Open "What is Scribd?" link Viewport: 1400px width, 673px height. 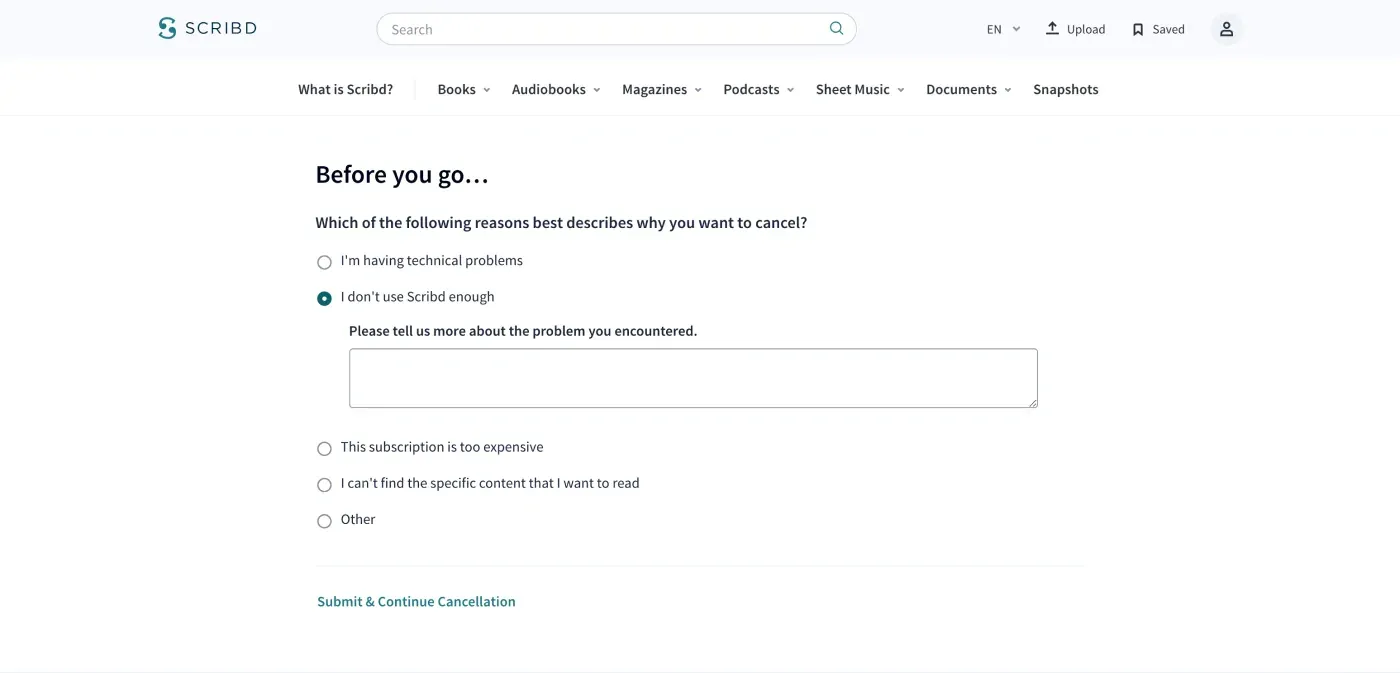(345, 89)
